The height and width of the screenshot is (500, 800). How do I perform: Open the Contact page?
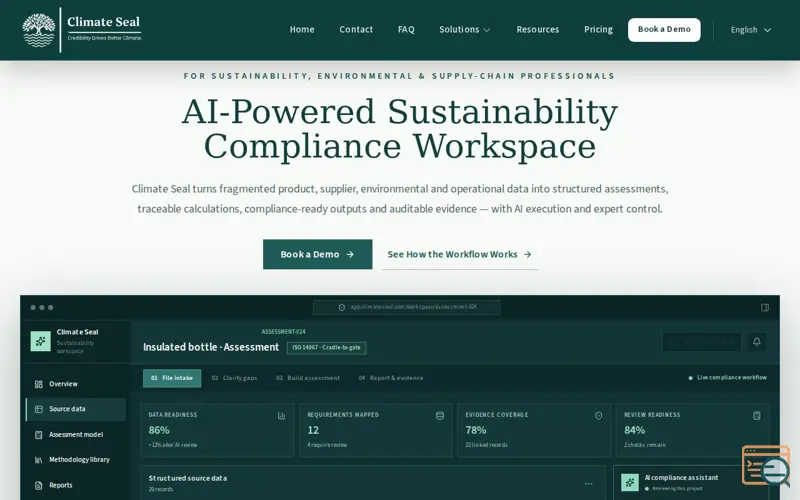click(x=356, y=30)
